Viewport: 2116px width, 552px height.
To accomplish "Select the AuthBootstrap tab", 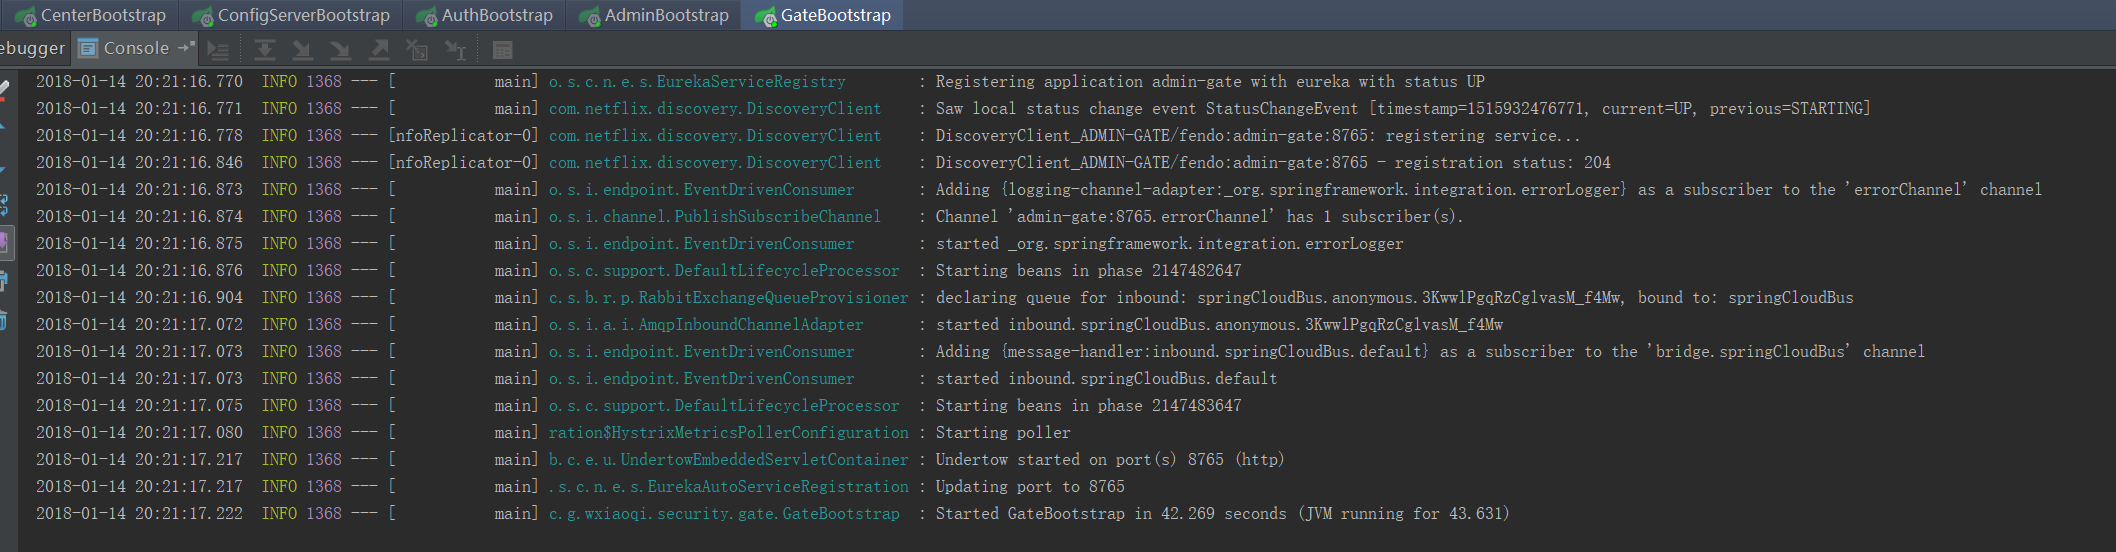I will pos(484,15).
